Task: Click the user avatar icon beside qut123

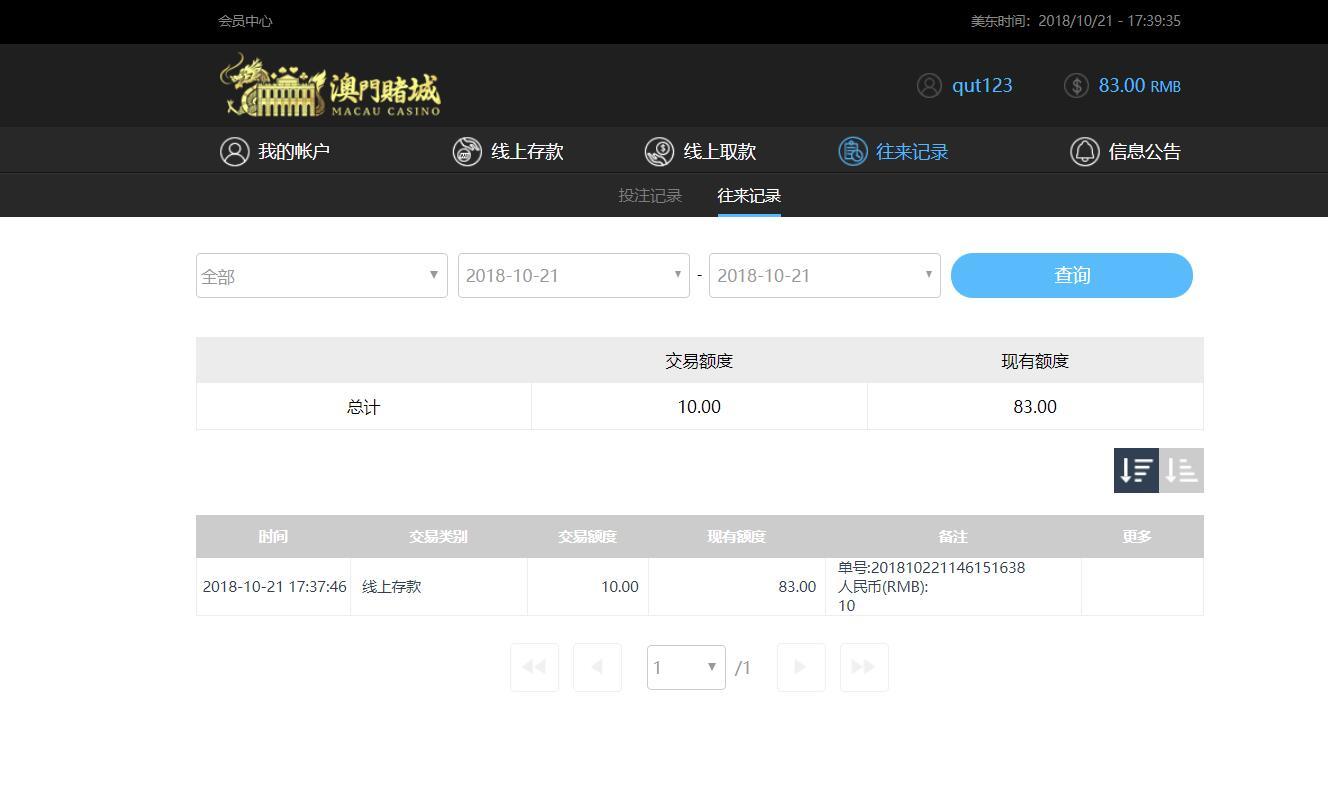Action: [929, 86]
